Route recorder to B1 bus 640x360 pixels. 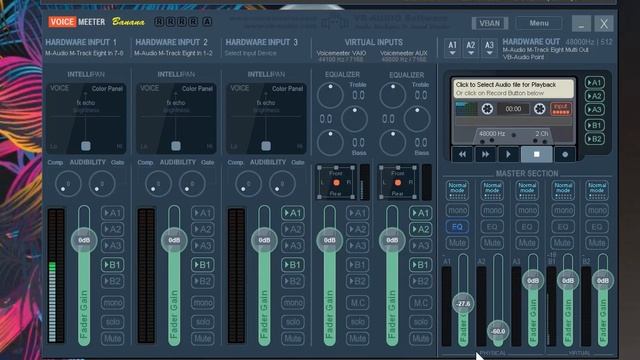click(595, 125)
